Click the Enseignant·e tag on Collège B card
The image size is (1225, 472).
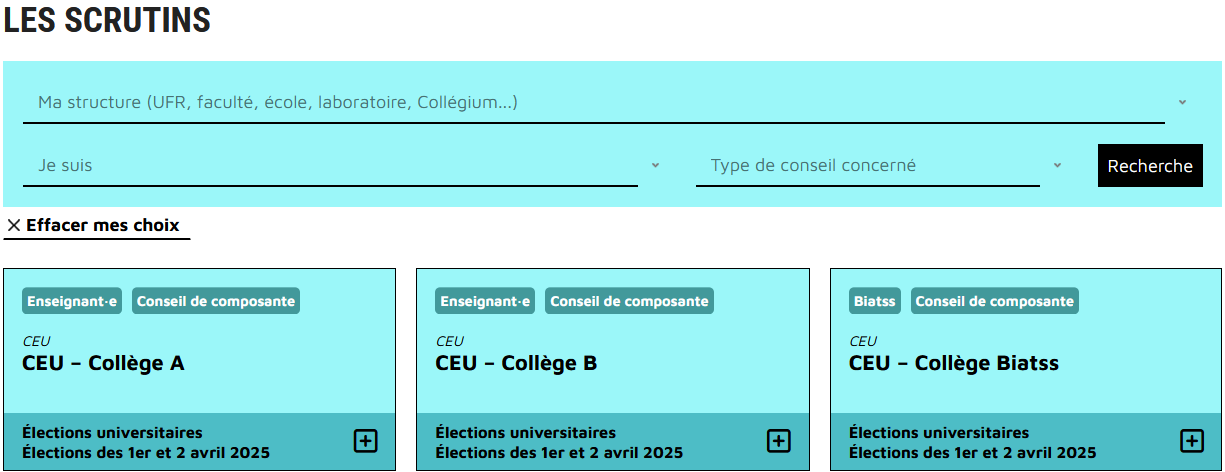click(x=485, y=301)
